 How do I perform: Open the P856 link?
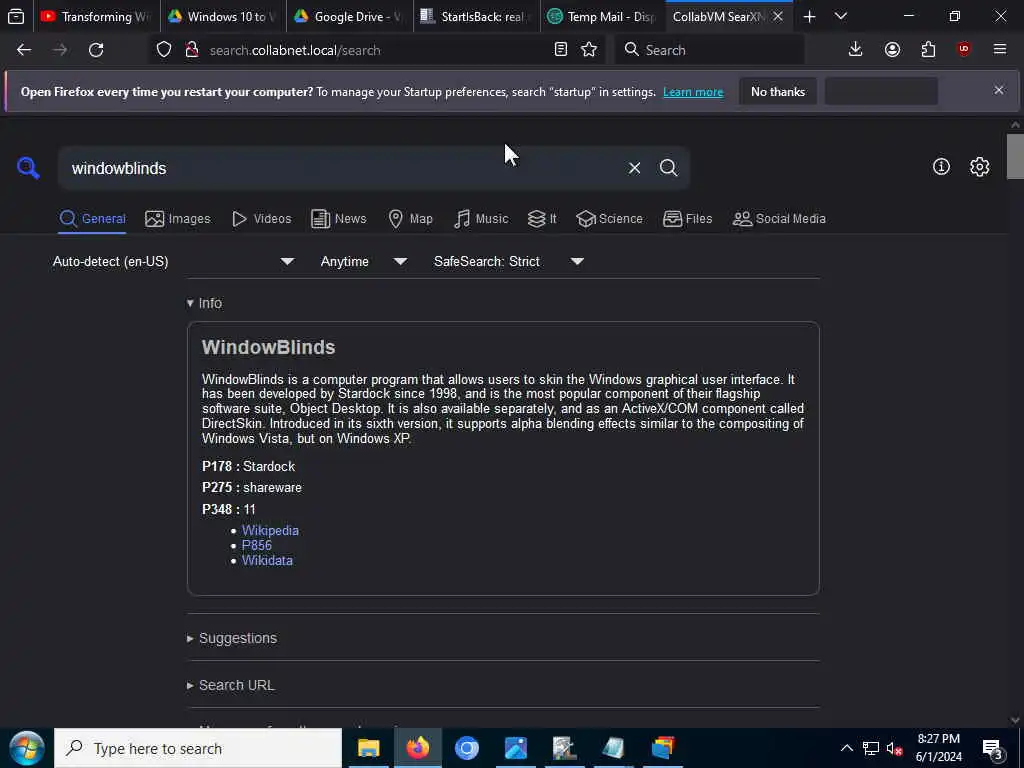pos(257,545)
